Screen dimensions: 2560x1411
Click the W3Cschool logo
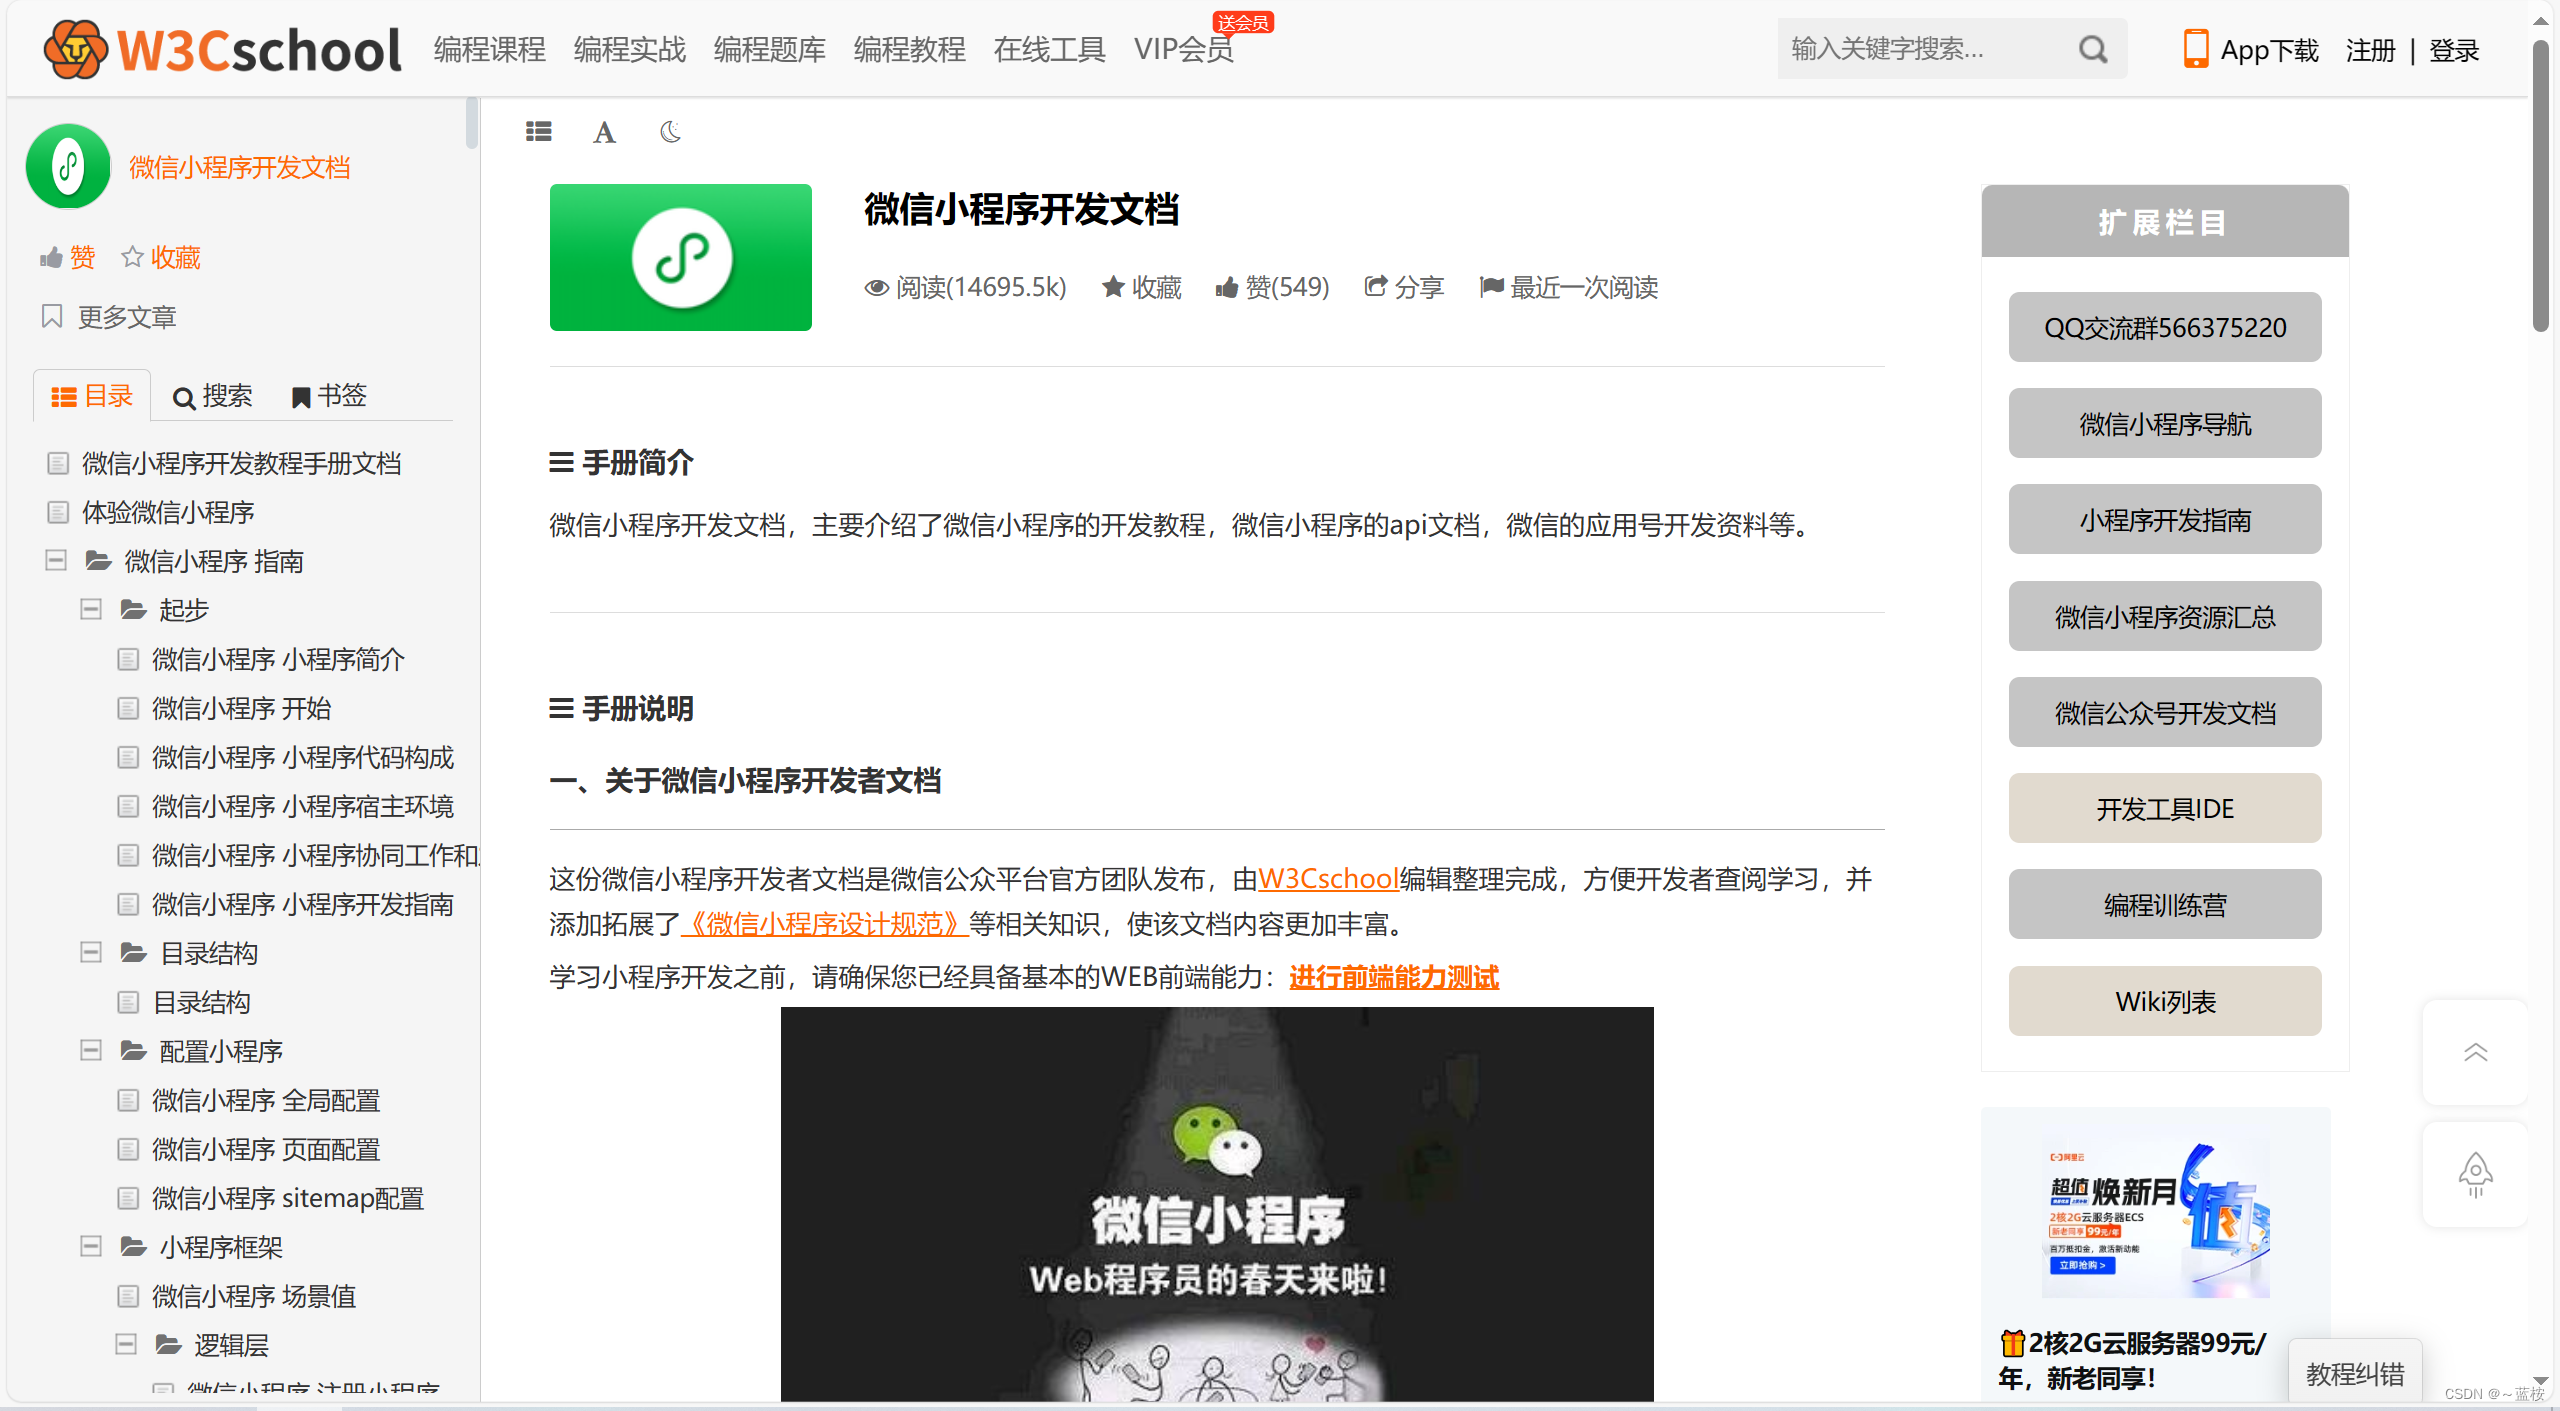[x=222, y=49]
